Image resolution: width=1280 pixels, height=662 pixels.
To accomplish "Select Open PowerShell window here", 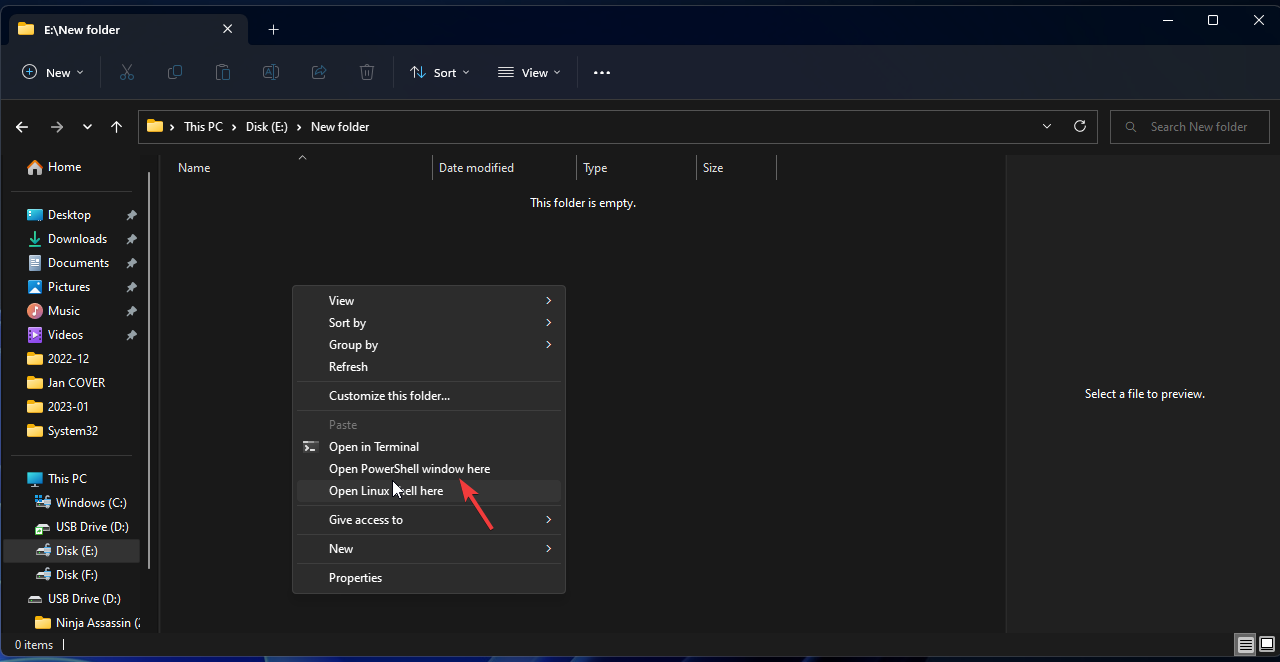I will [409, 469].
